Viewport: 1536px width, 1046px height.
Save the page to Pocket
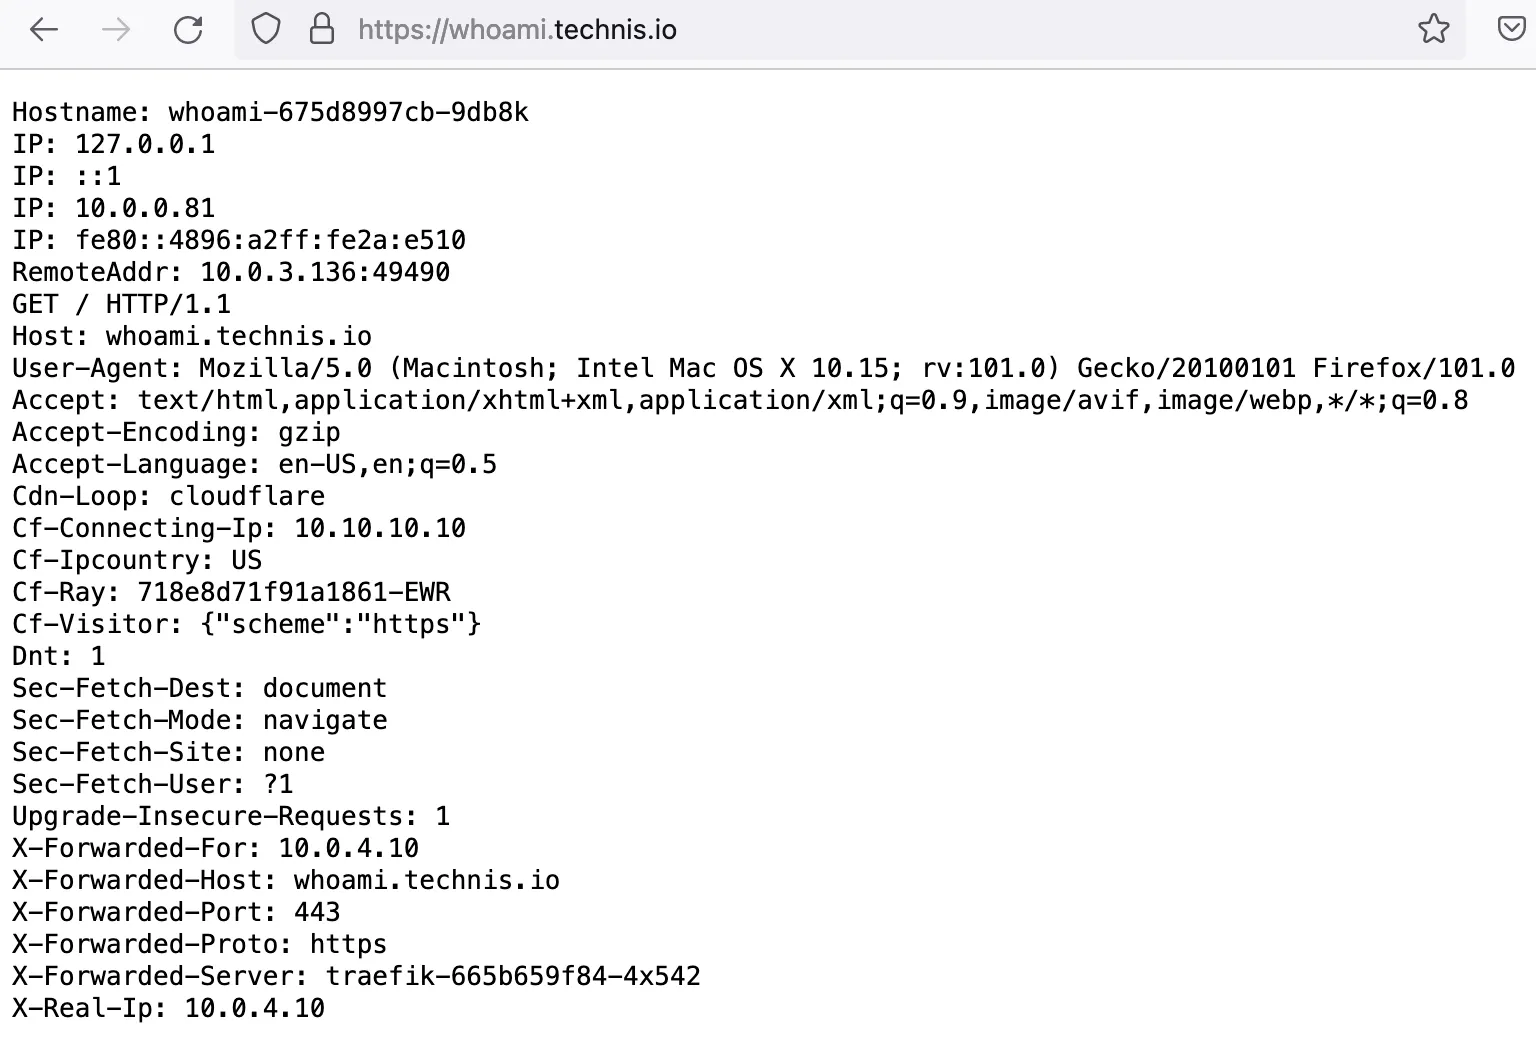click(x=1510, y=30)
